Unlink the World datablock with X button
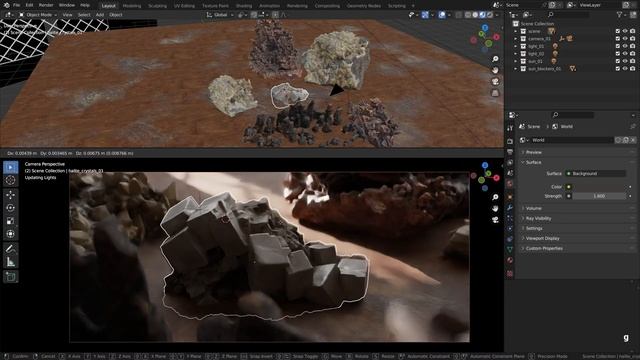640x360 pixels. pyautogui.click(x=633, y=140)
